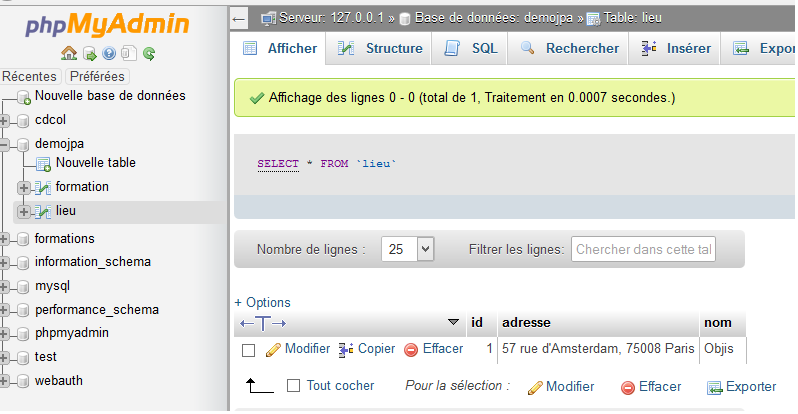The height and width of the screenshot is (414, 798).
Task: Collapse the demojpa database tree
Action: coord(5,144)
